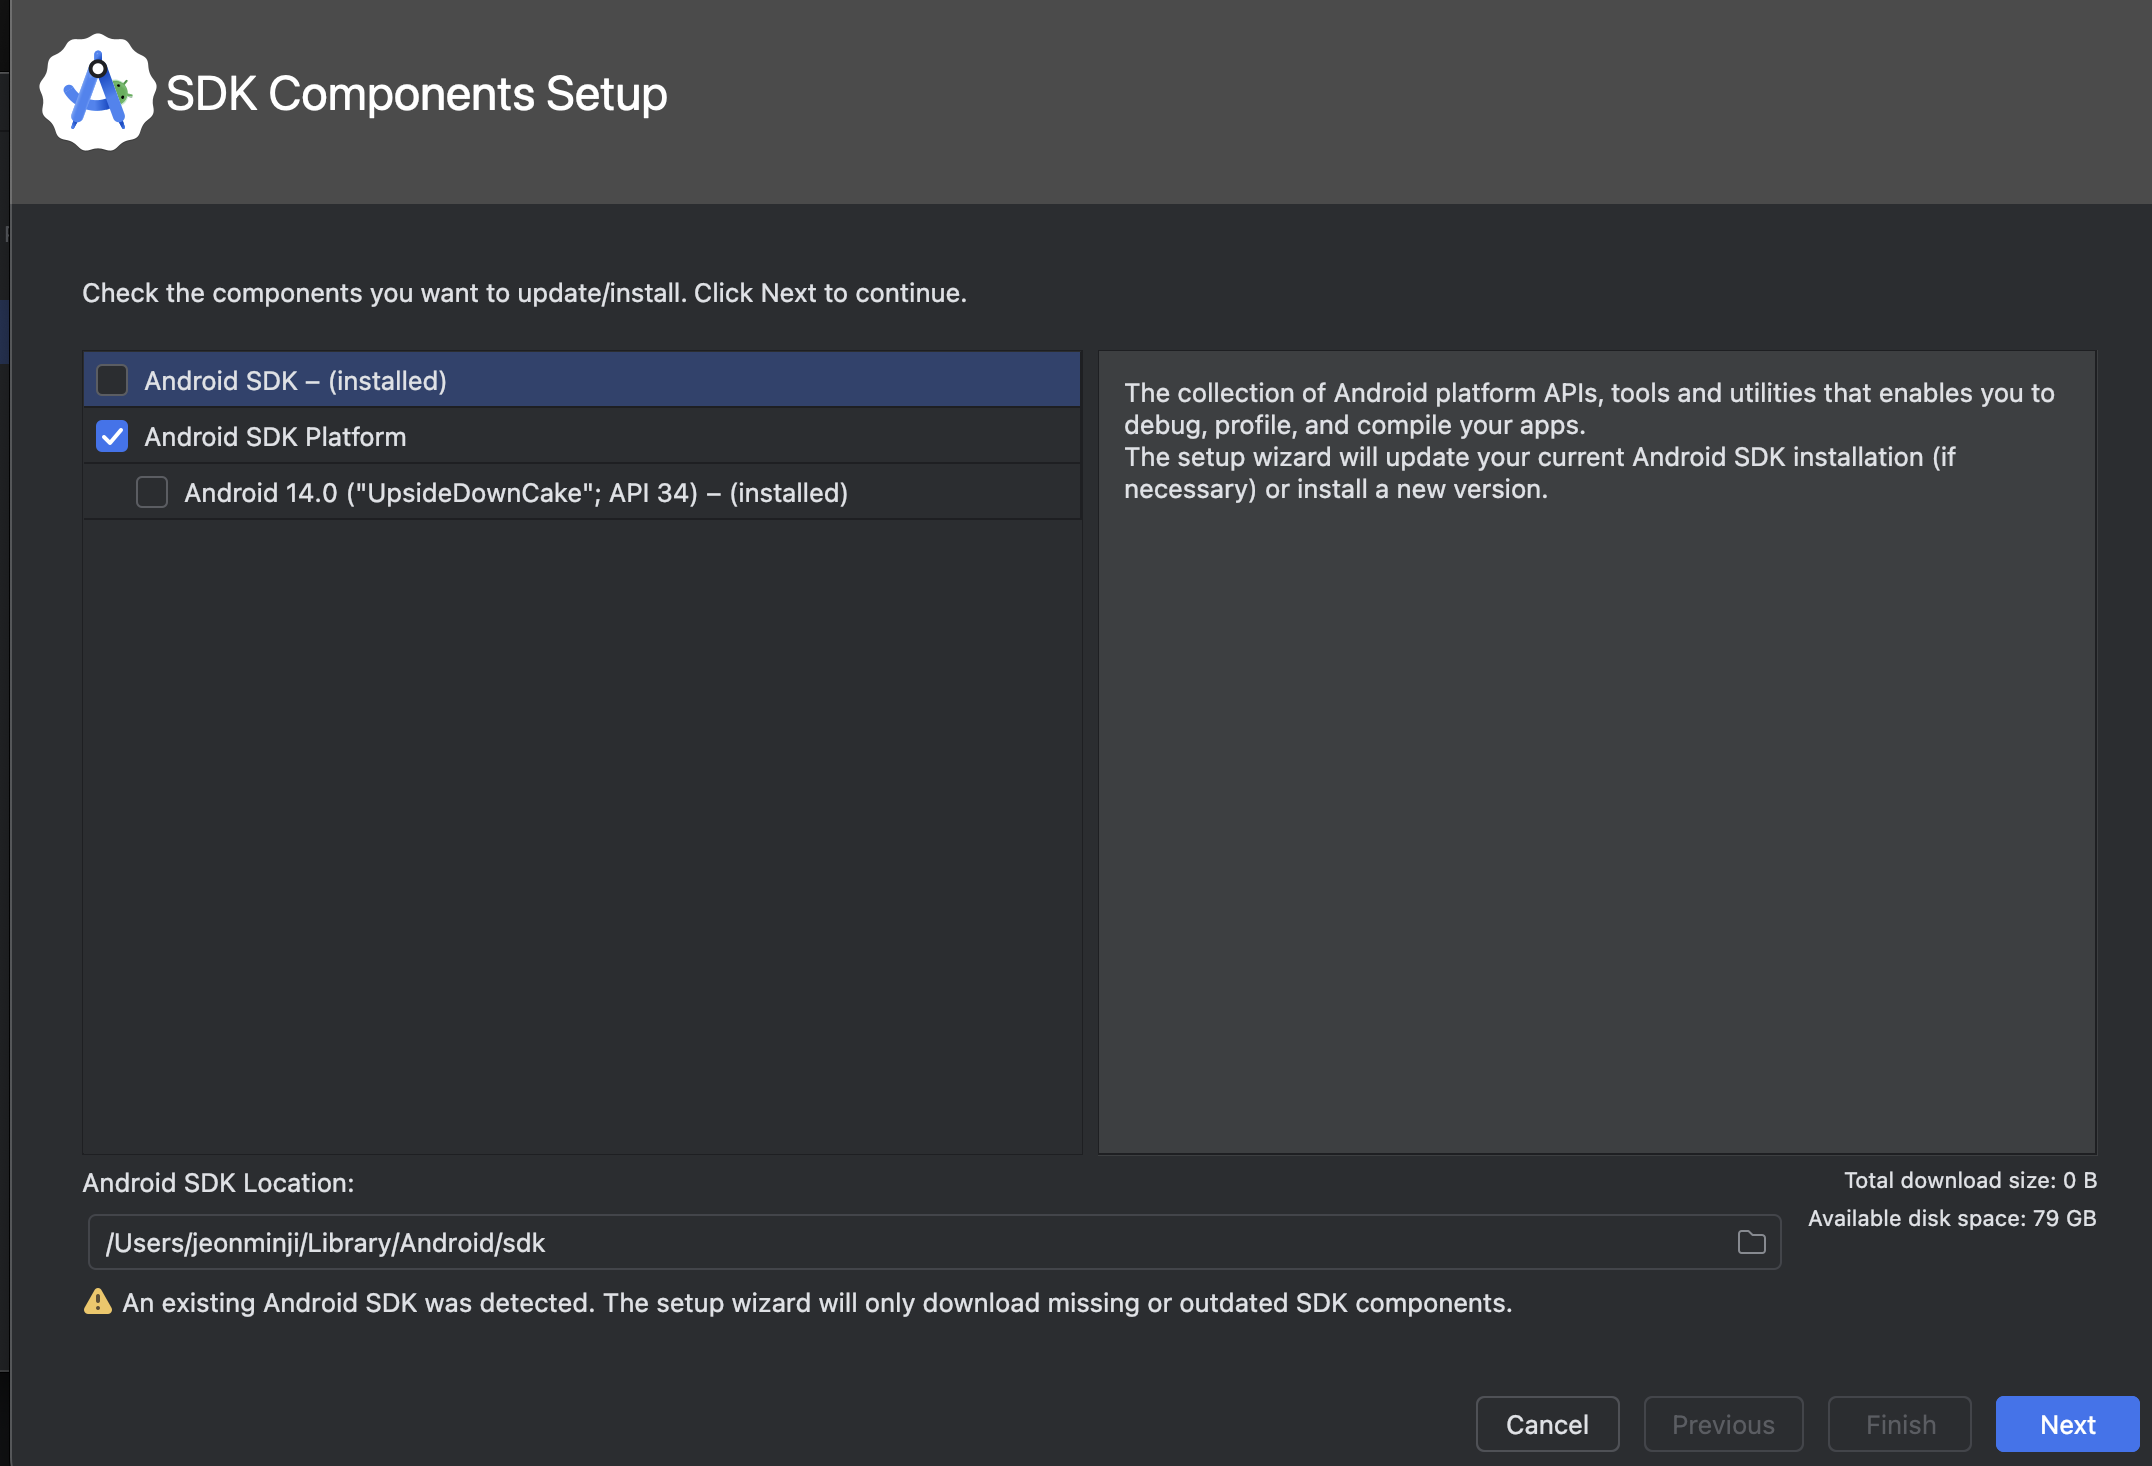The width and height of the screenshot is (2152, 1466).
Task: Click the 'Android SDK Location:' label
Action: pyautogui.click(x=218, y=1183)
